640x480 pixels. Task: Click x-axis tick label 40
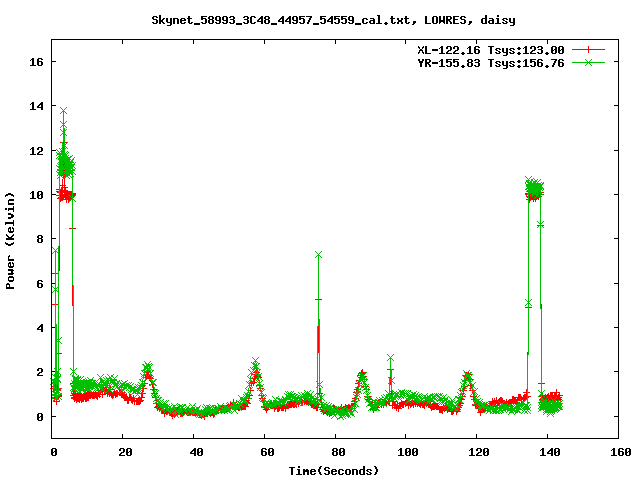[196, 452]
